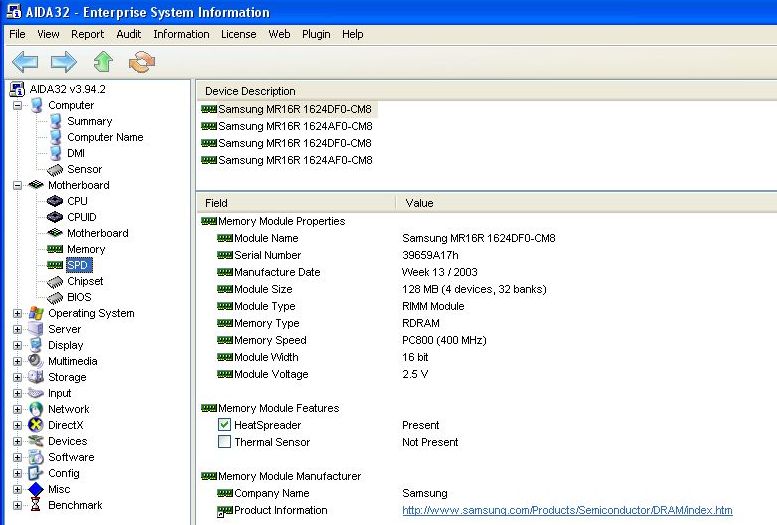
Task: Go forward with the right arrow toolbar icon
Action: pos(64,62)
